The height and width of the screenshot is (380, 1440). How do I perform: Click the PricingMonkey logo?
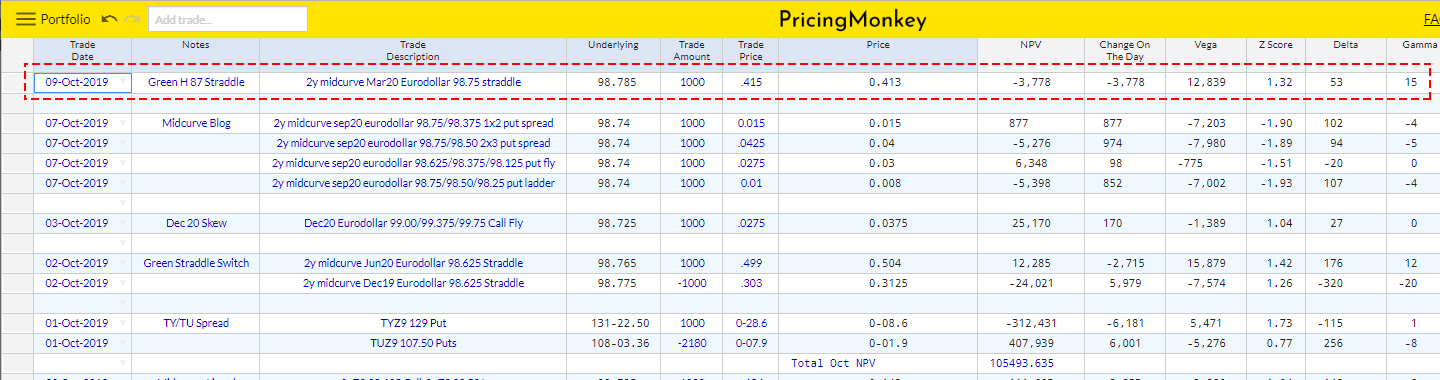[852, 19]
